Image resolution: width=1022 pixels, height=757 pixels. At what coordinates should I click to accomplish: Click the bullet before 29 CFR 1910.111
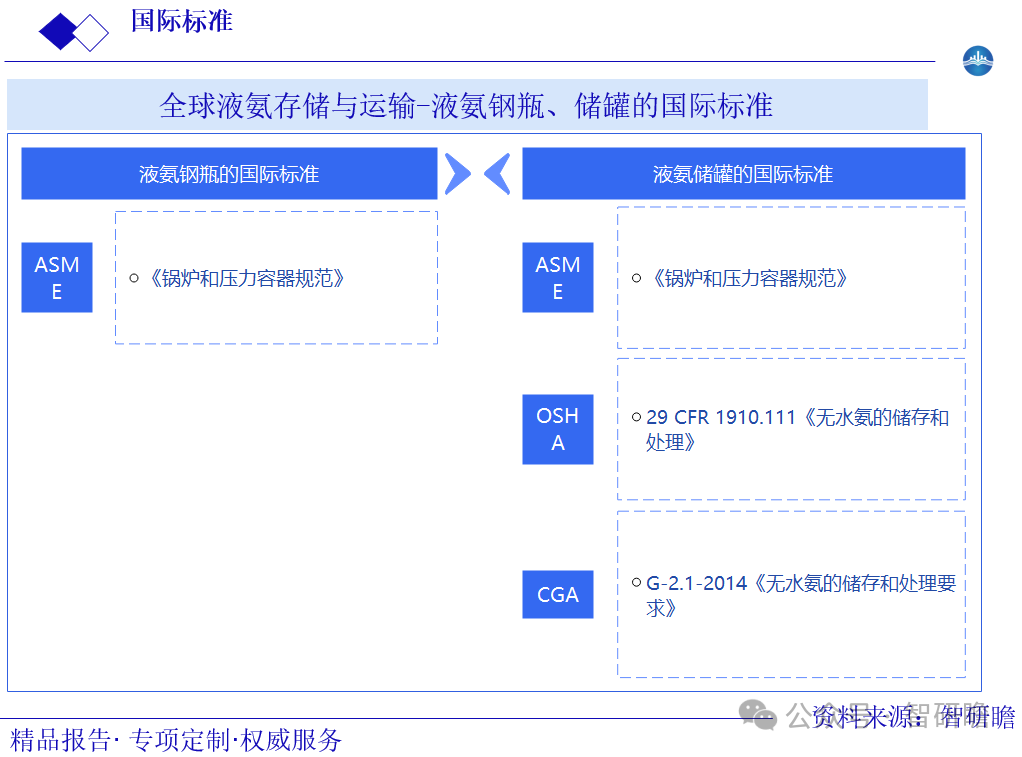pos(636,417)
